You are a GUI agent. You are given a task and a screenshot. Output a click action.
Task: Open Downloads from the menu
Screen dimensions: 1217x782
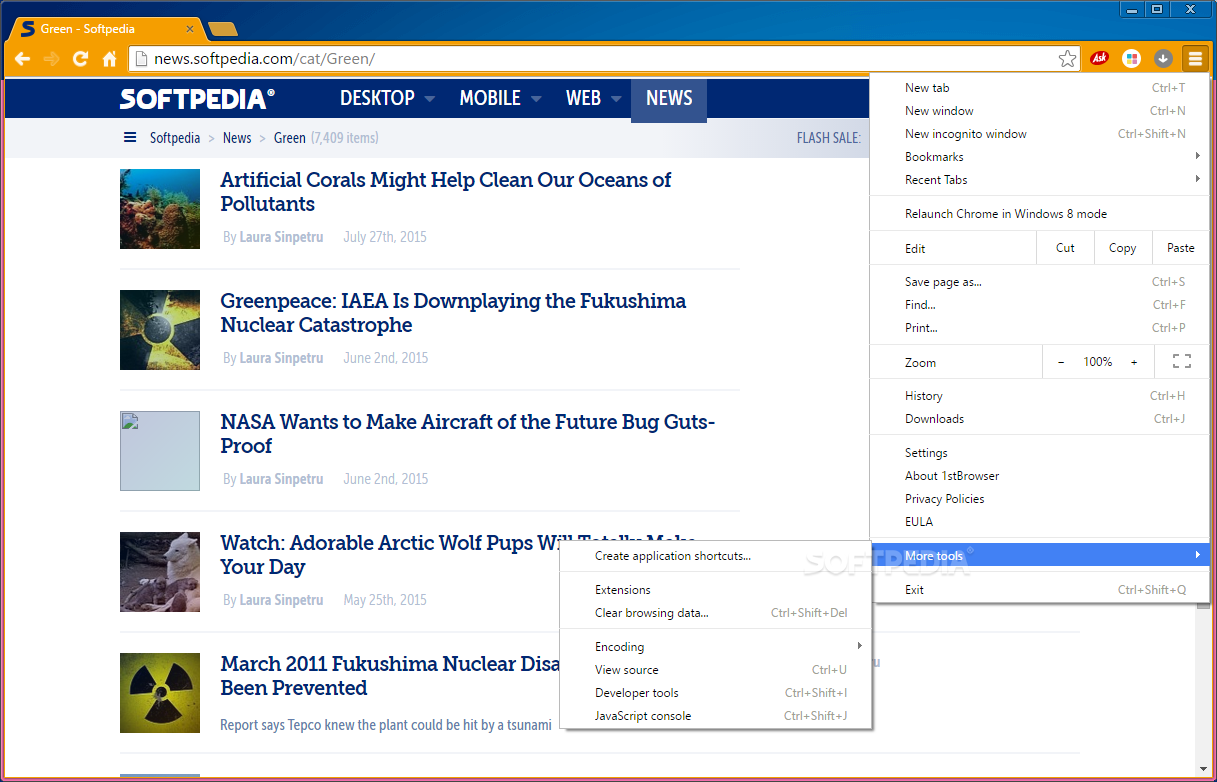(x=1040, y=419)
